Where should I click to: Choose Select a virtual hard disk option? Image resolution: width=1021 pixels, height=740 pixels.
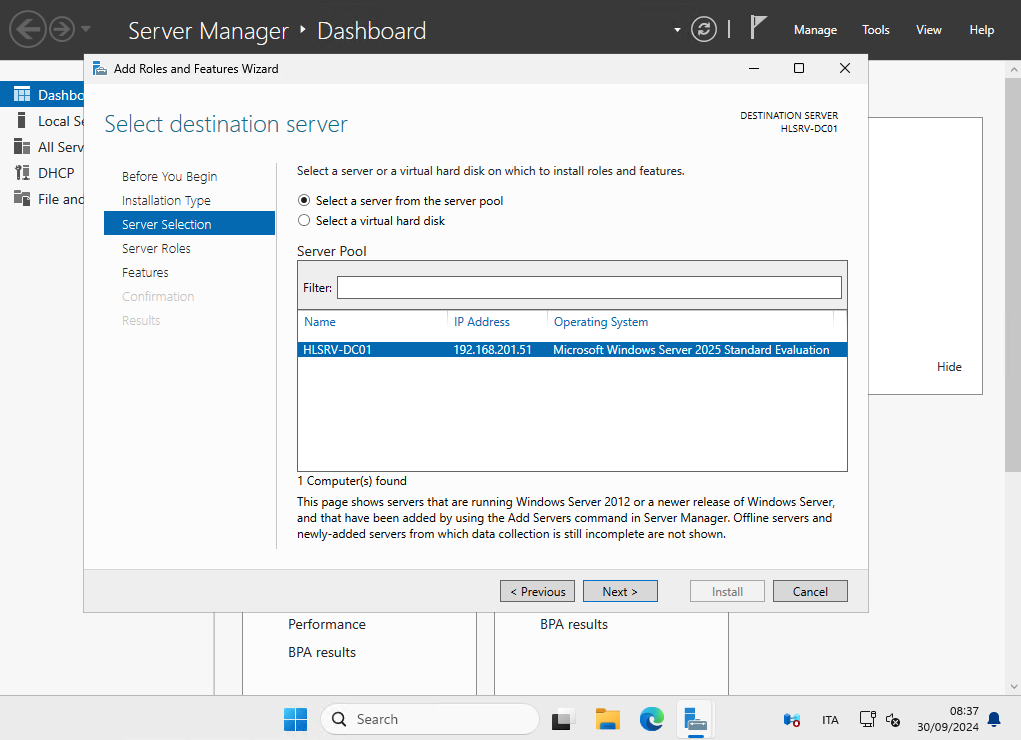point(304,221)
